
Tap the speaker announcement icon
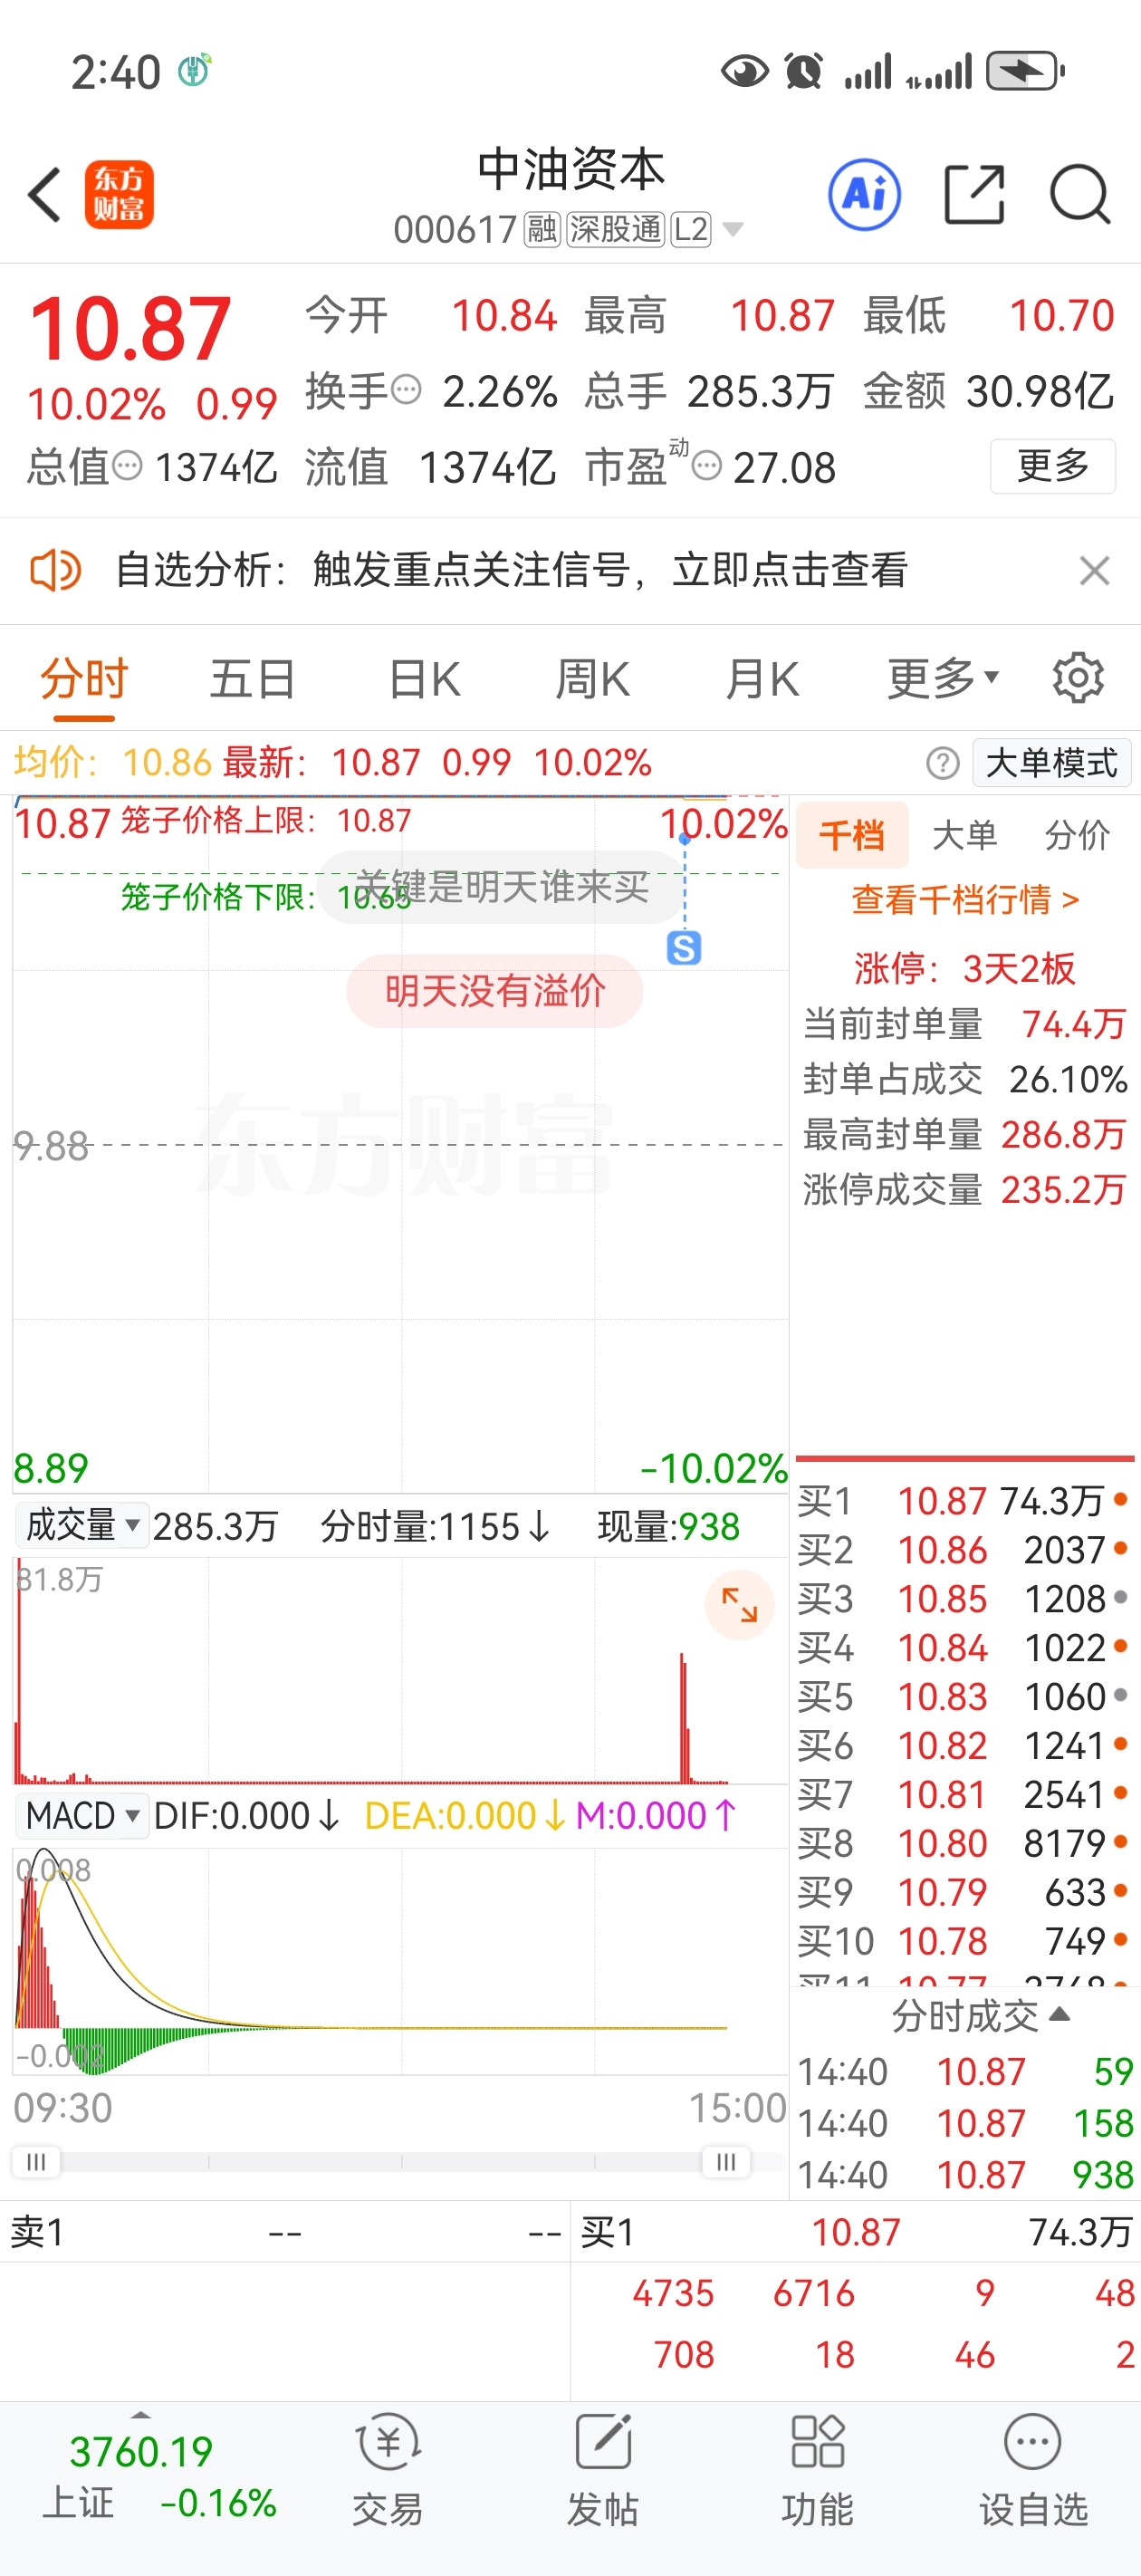pyautogui.click(x=55, y=571)
